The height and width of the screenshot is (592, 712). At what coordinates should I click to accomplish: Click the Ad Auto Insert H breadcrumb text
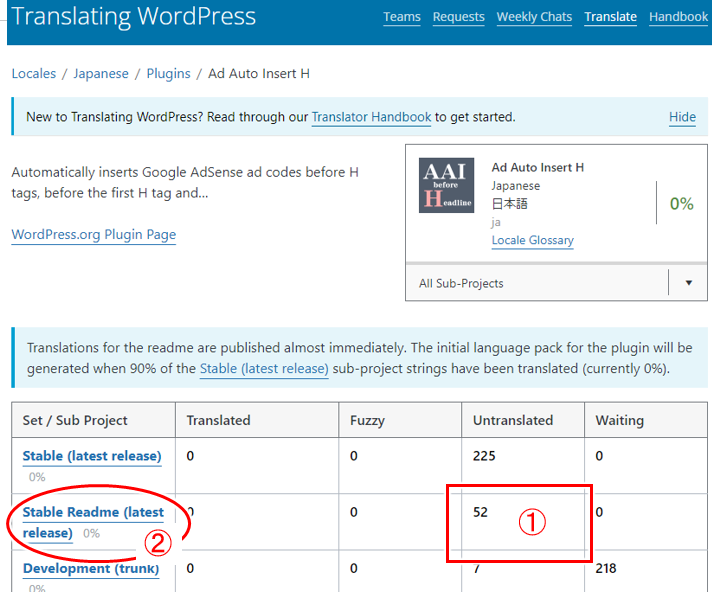click(259, 74)
